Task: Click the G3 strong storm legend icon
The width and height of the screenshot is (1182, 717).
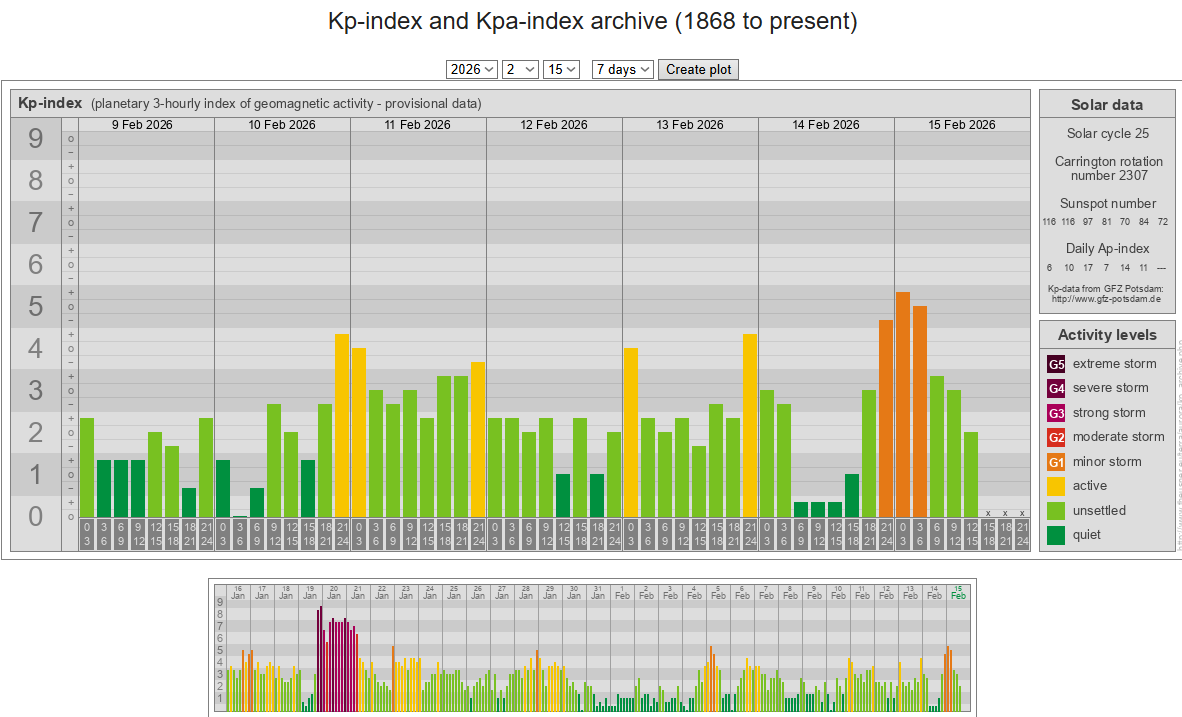Action: [1056, 413]
